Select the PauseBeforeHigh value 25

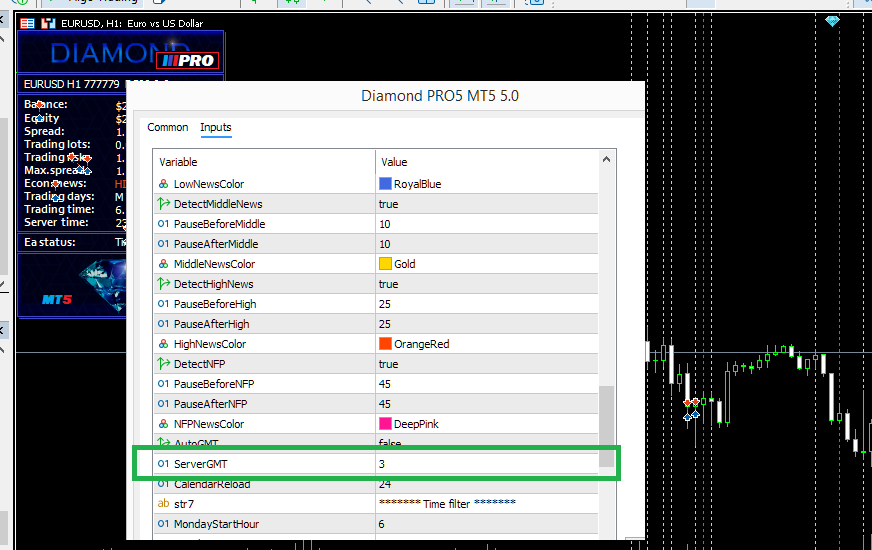[x=384, y=304]
